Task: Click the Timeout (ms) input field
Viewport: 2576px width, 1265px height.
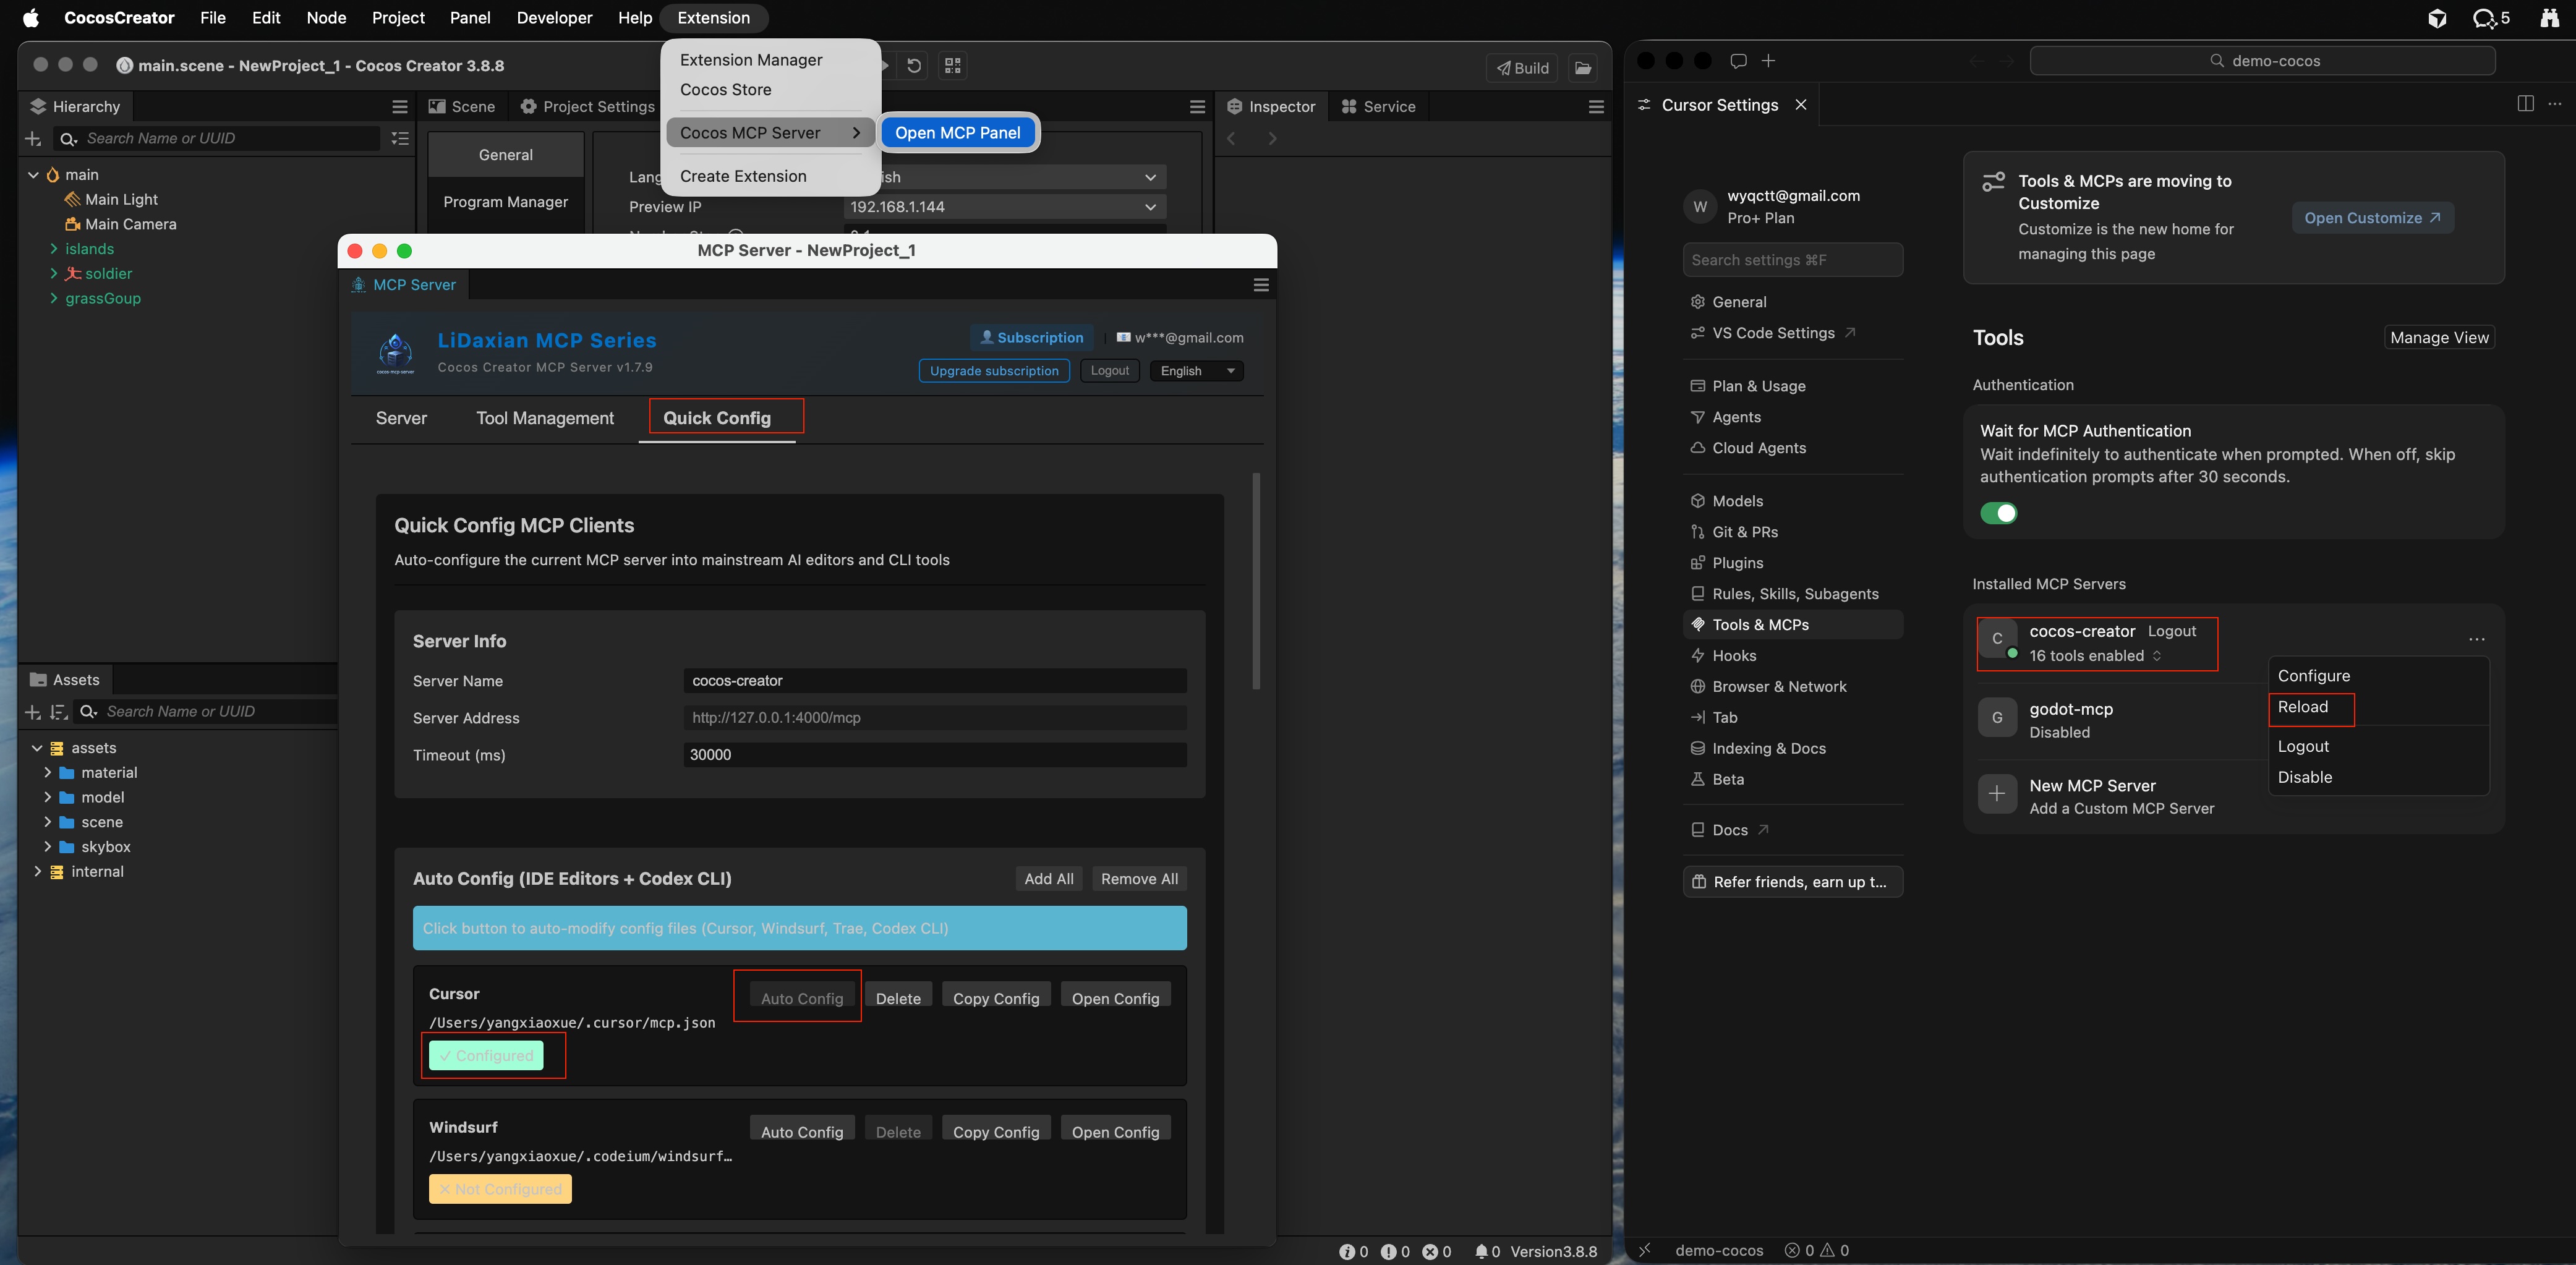Action: tap(935, 755)
